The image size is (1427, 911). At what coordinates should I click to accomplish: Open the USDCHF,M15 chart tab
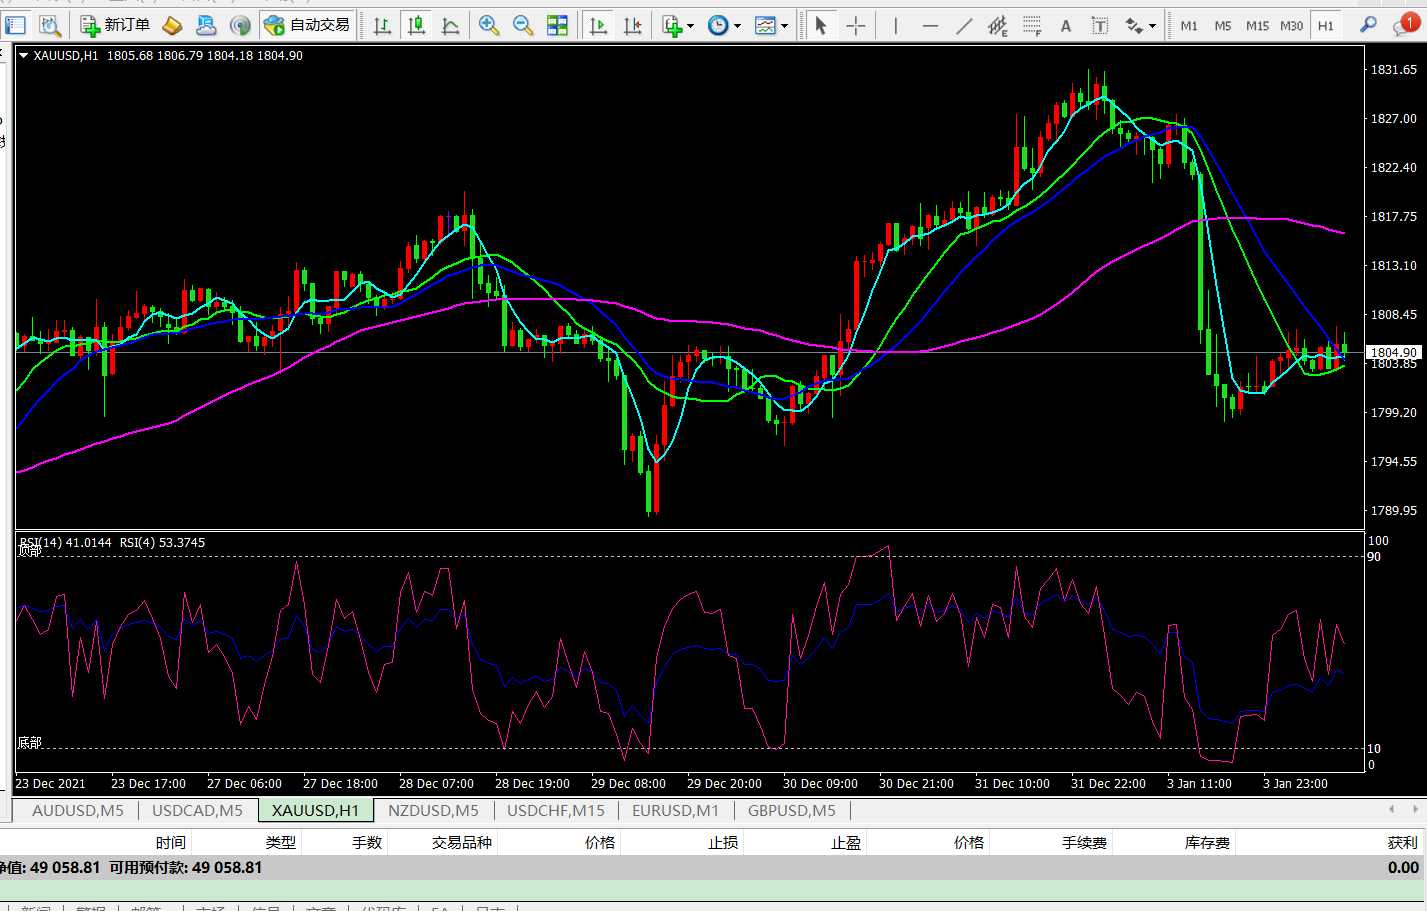point(555,810)
